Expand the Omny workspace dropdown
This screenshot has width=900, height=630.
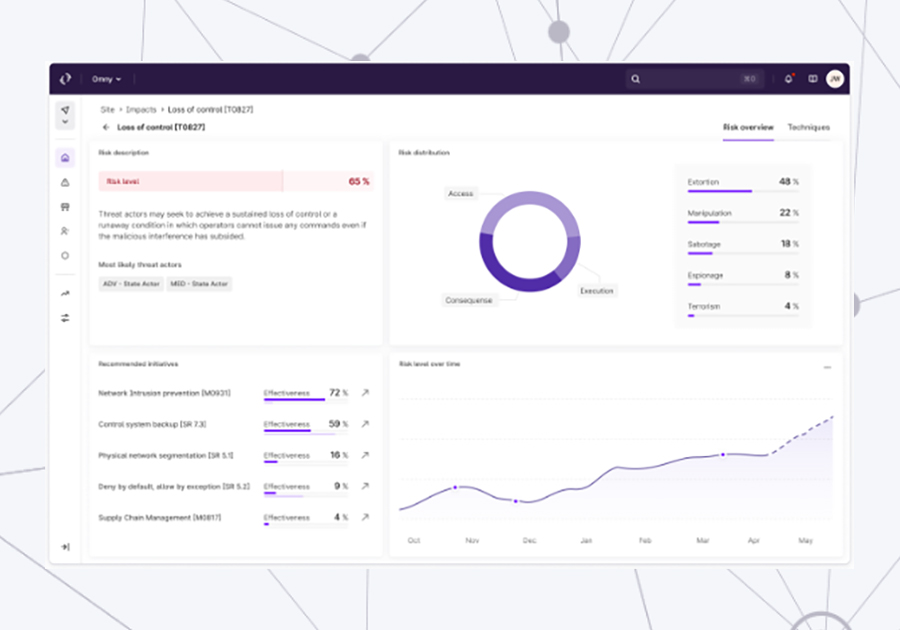click(106, 79)
